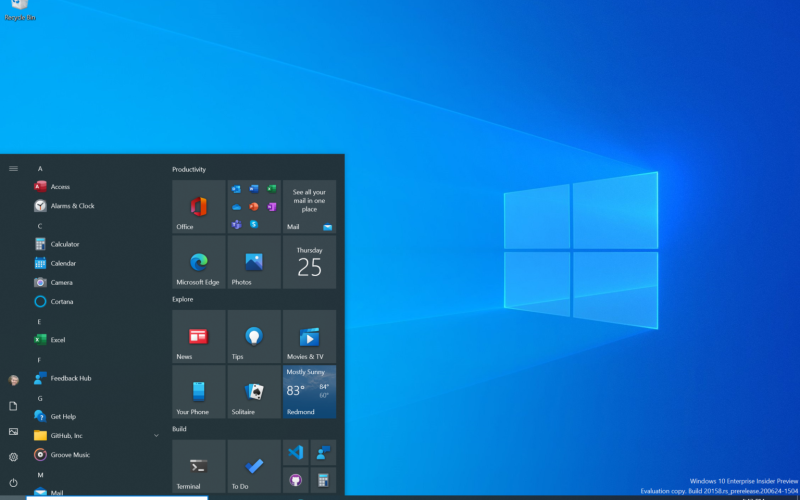
Task: Open the Feedback Hub small tile
Action: click(x=323, y=453)
